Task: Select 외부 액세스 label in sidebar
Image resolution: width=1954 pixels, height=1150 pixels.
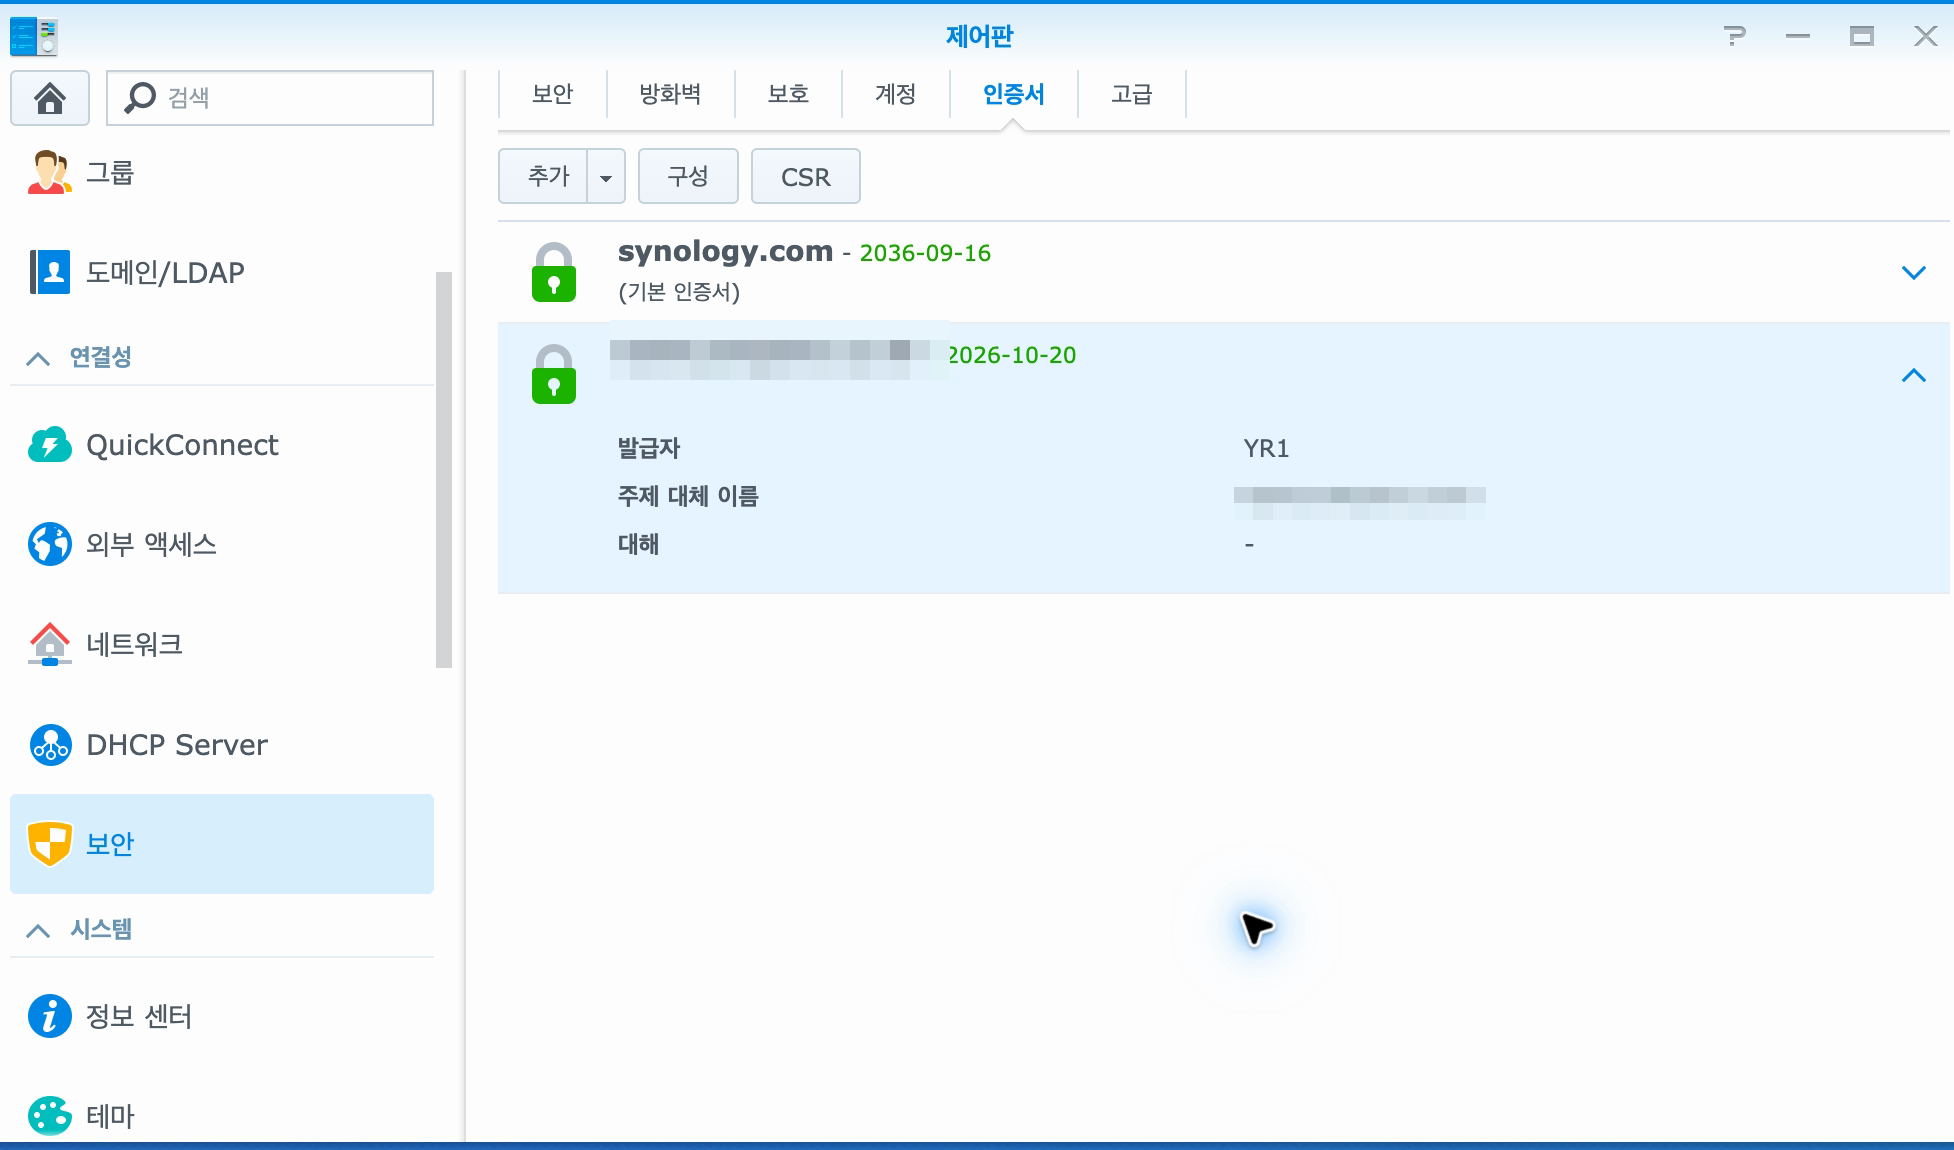Action: point(151,544)
